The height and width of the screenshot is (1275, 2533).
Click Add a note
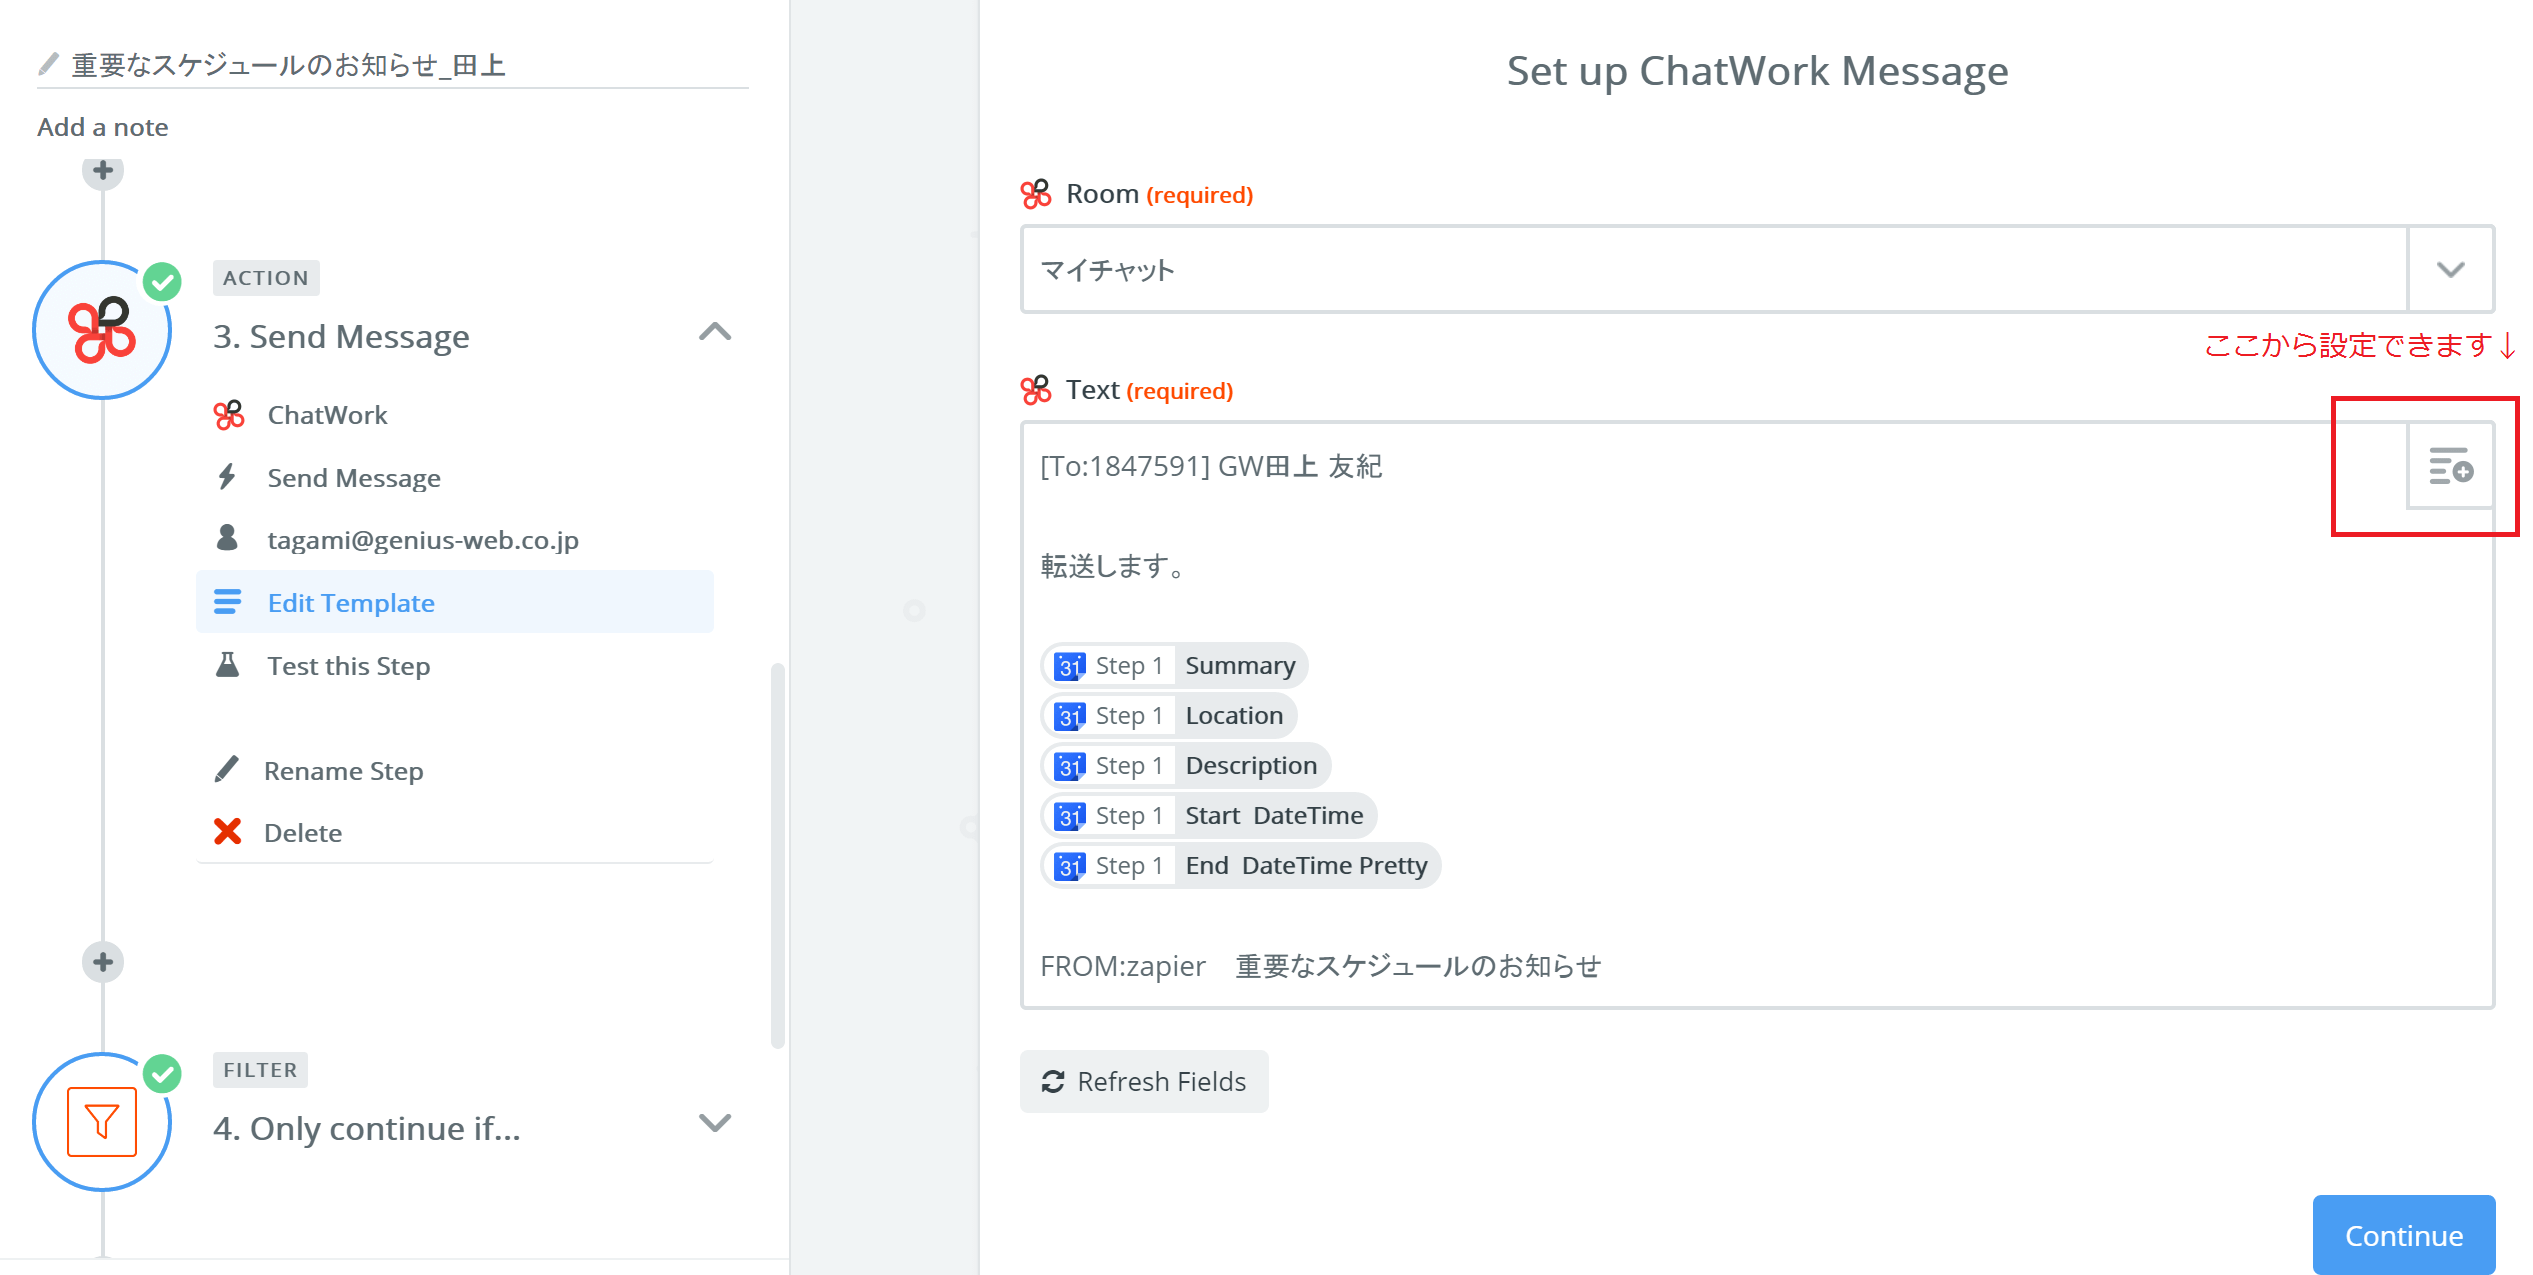[x=103, y=127]
